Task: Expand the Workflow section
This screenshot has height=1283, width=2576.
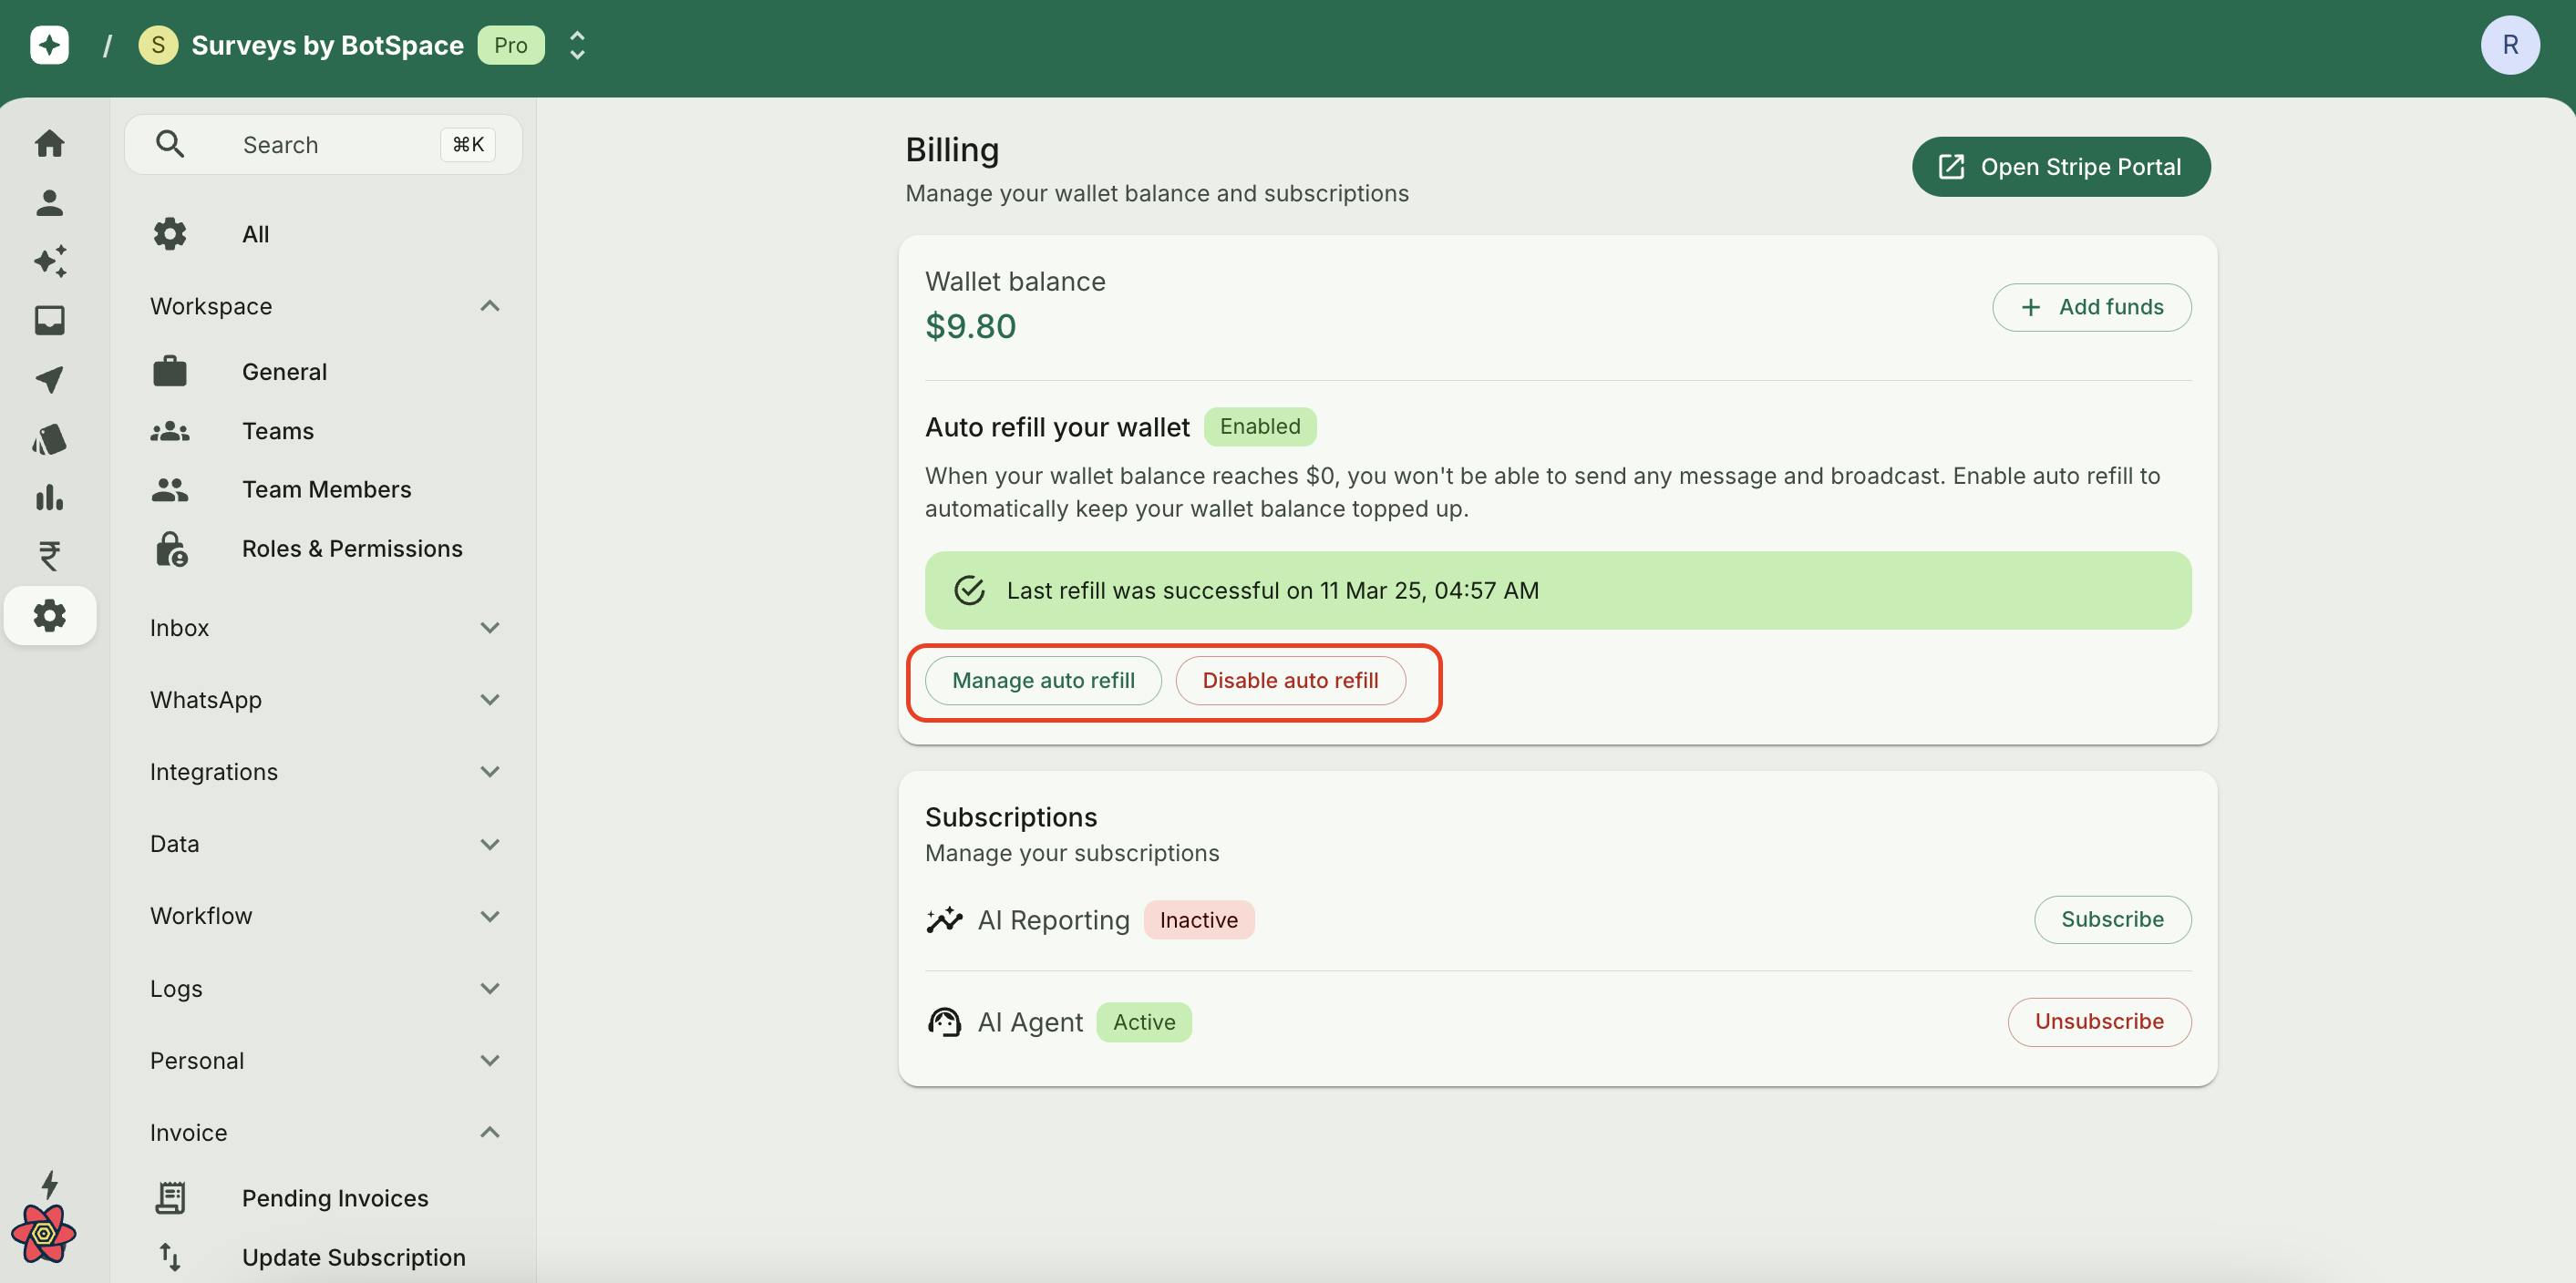Action: 490,916
